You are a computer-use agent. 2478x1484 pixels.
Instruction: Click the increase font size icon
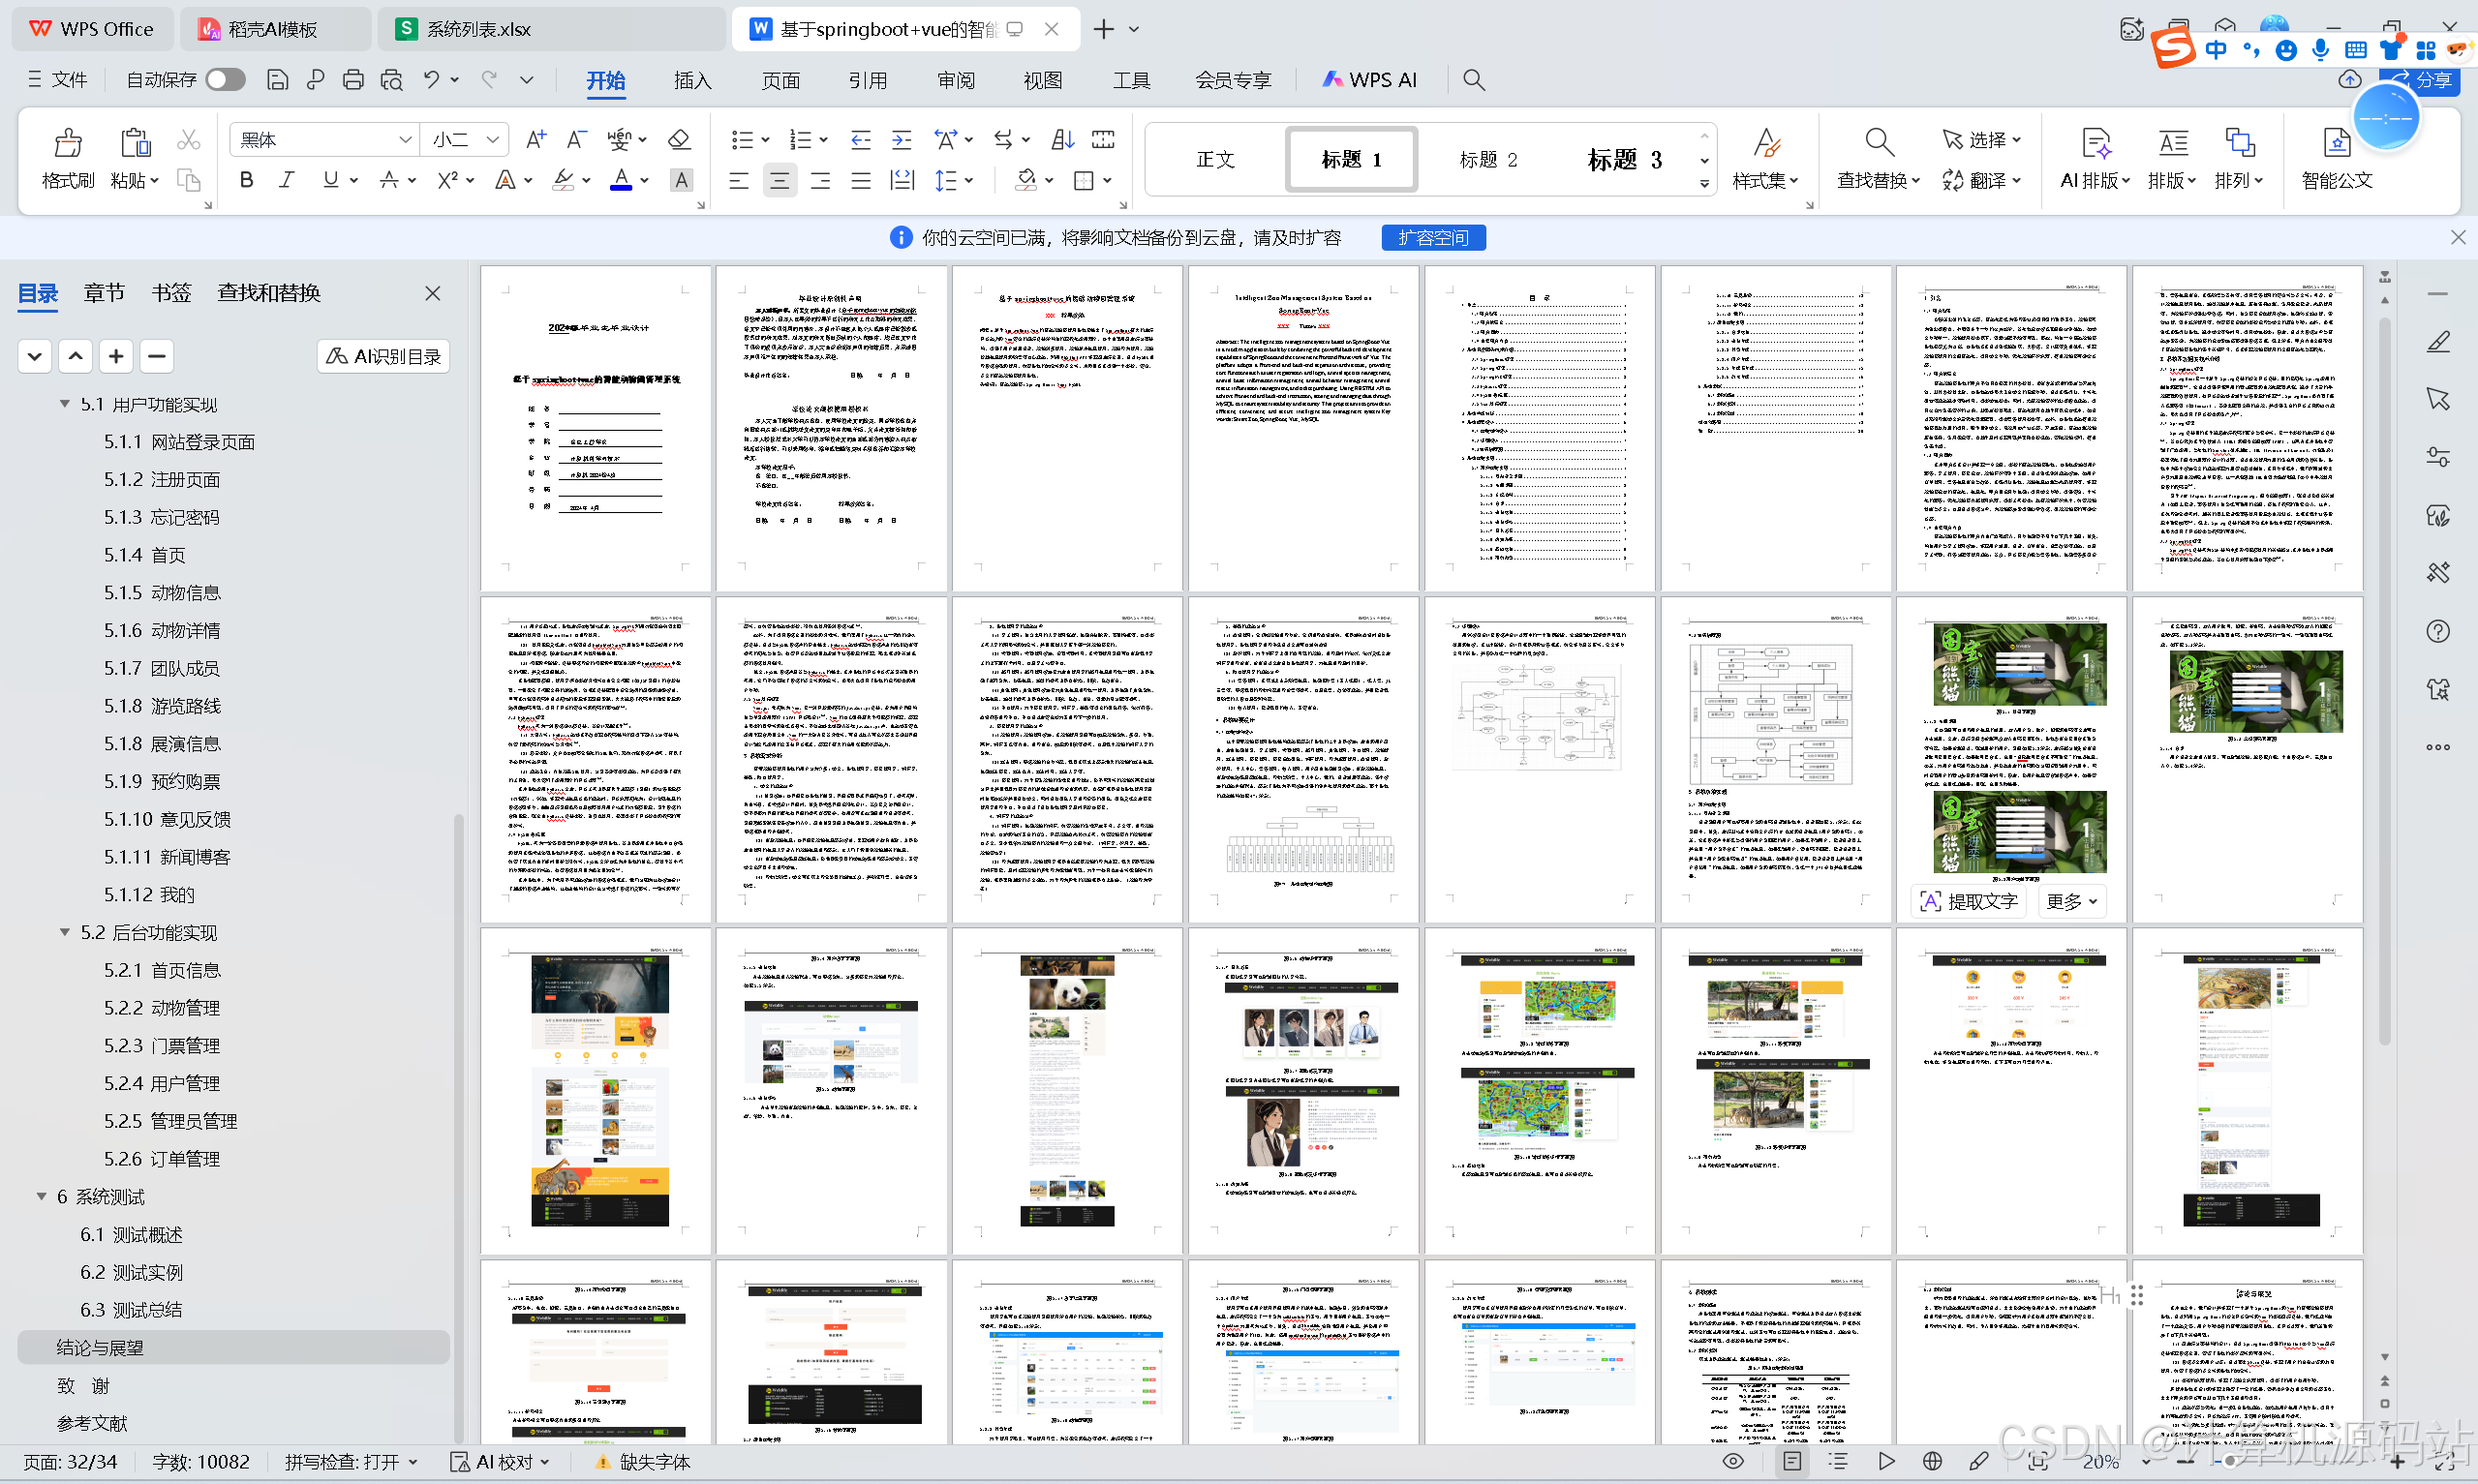click(x=536, y=140)
